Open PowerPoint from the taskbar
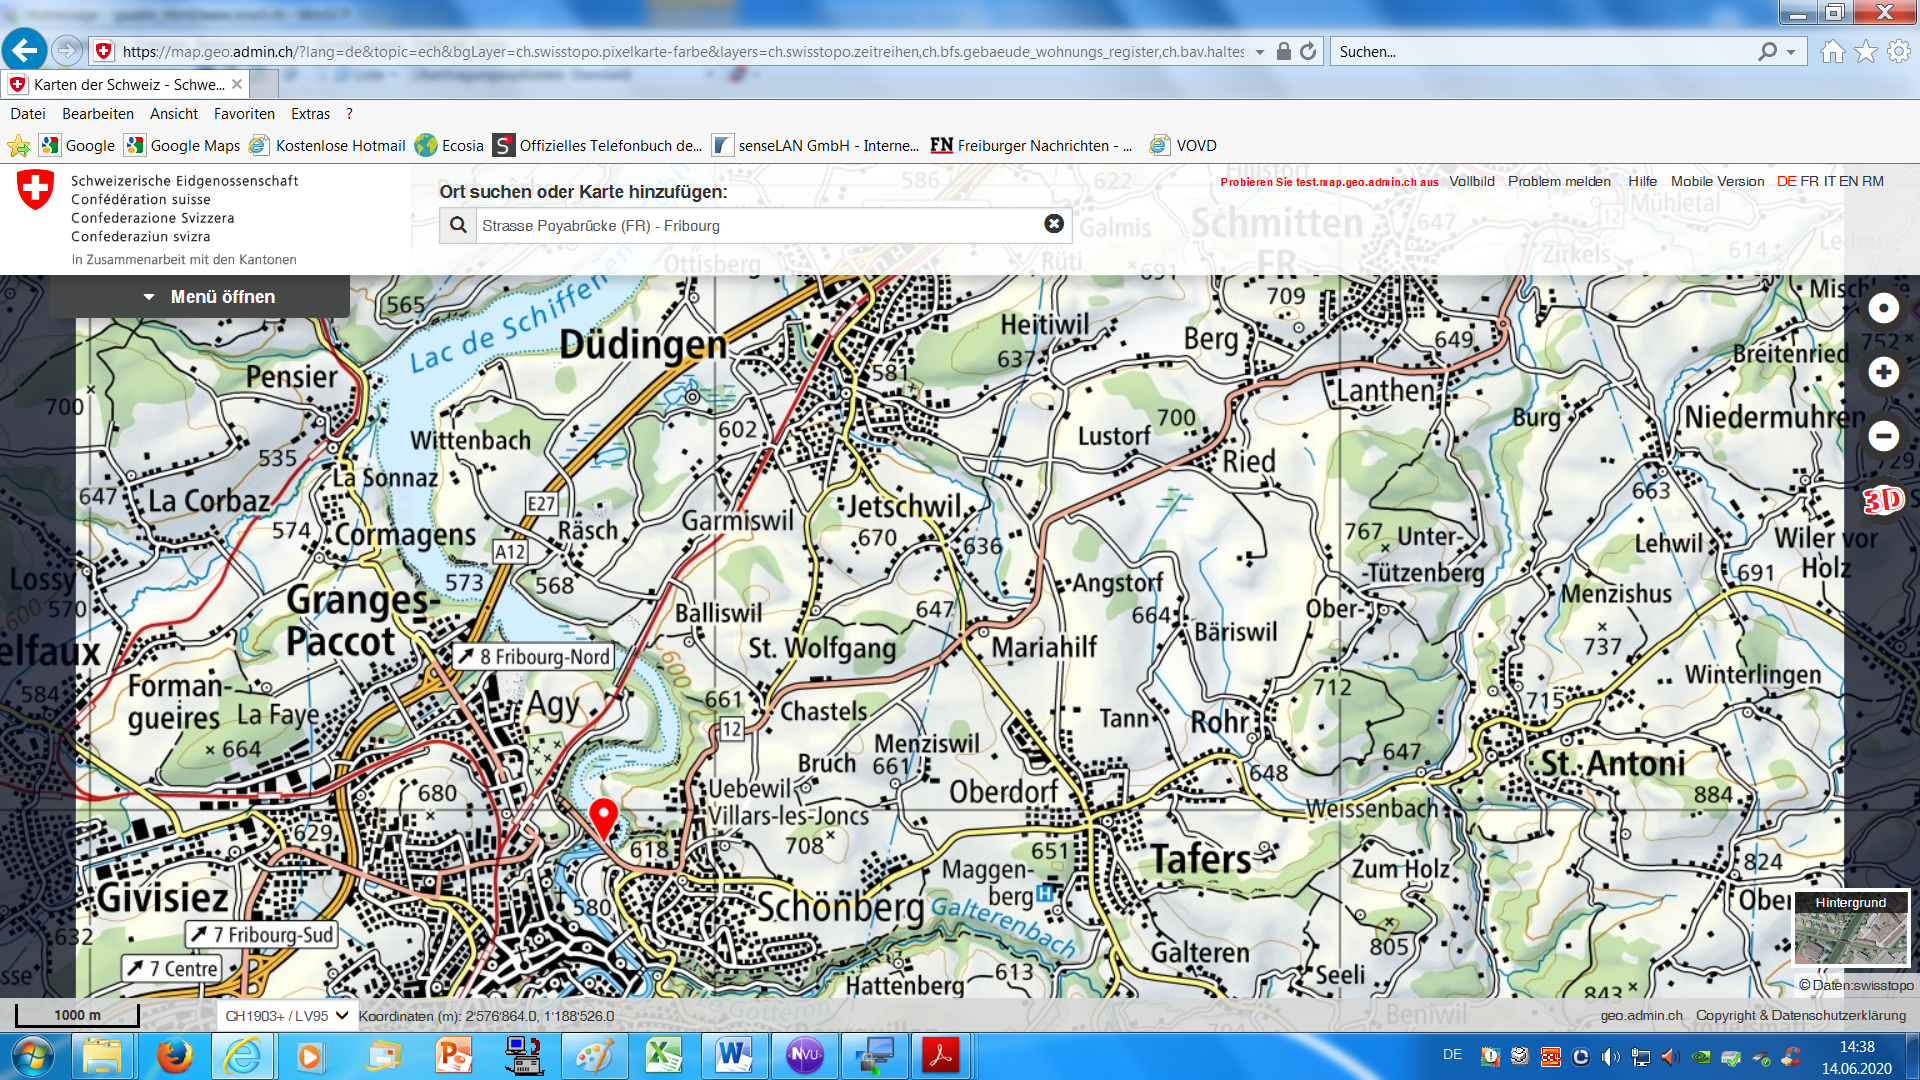 pyautogui.click(x=454, y=1056)
